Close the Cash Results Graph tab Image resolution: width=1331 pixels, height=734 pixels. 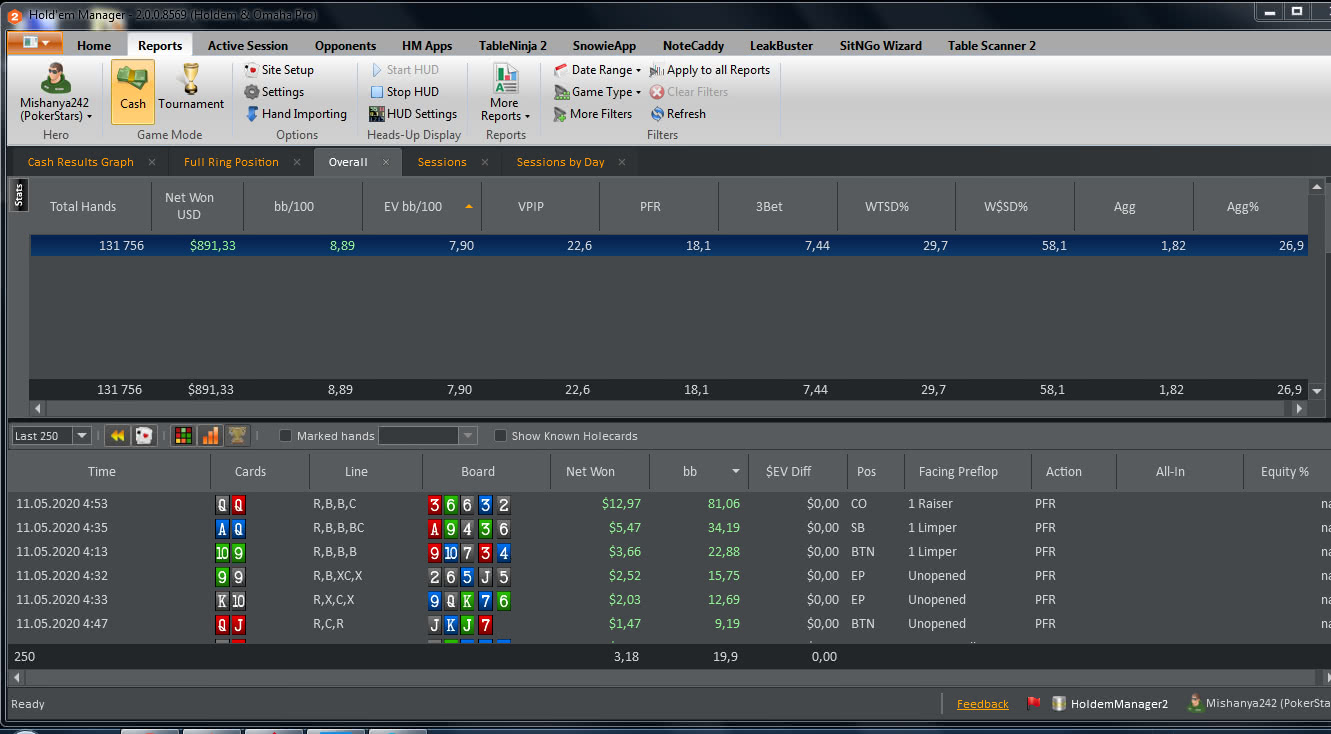point(152,162)
